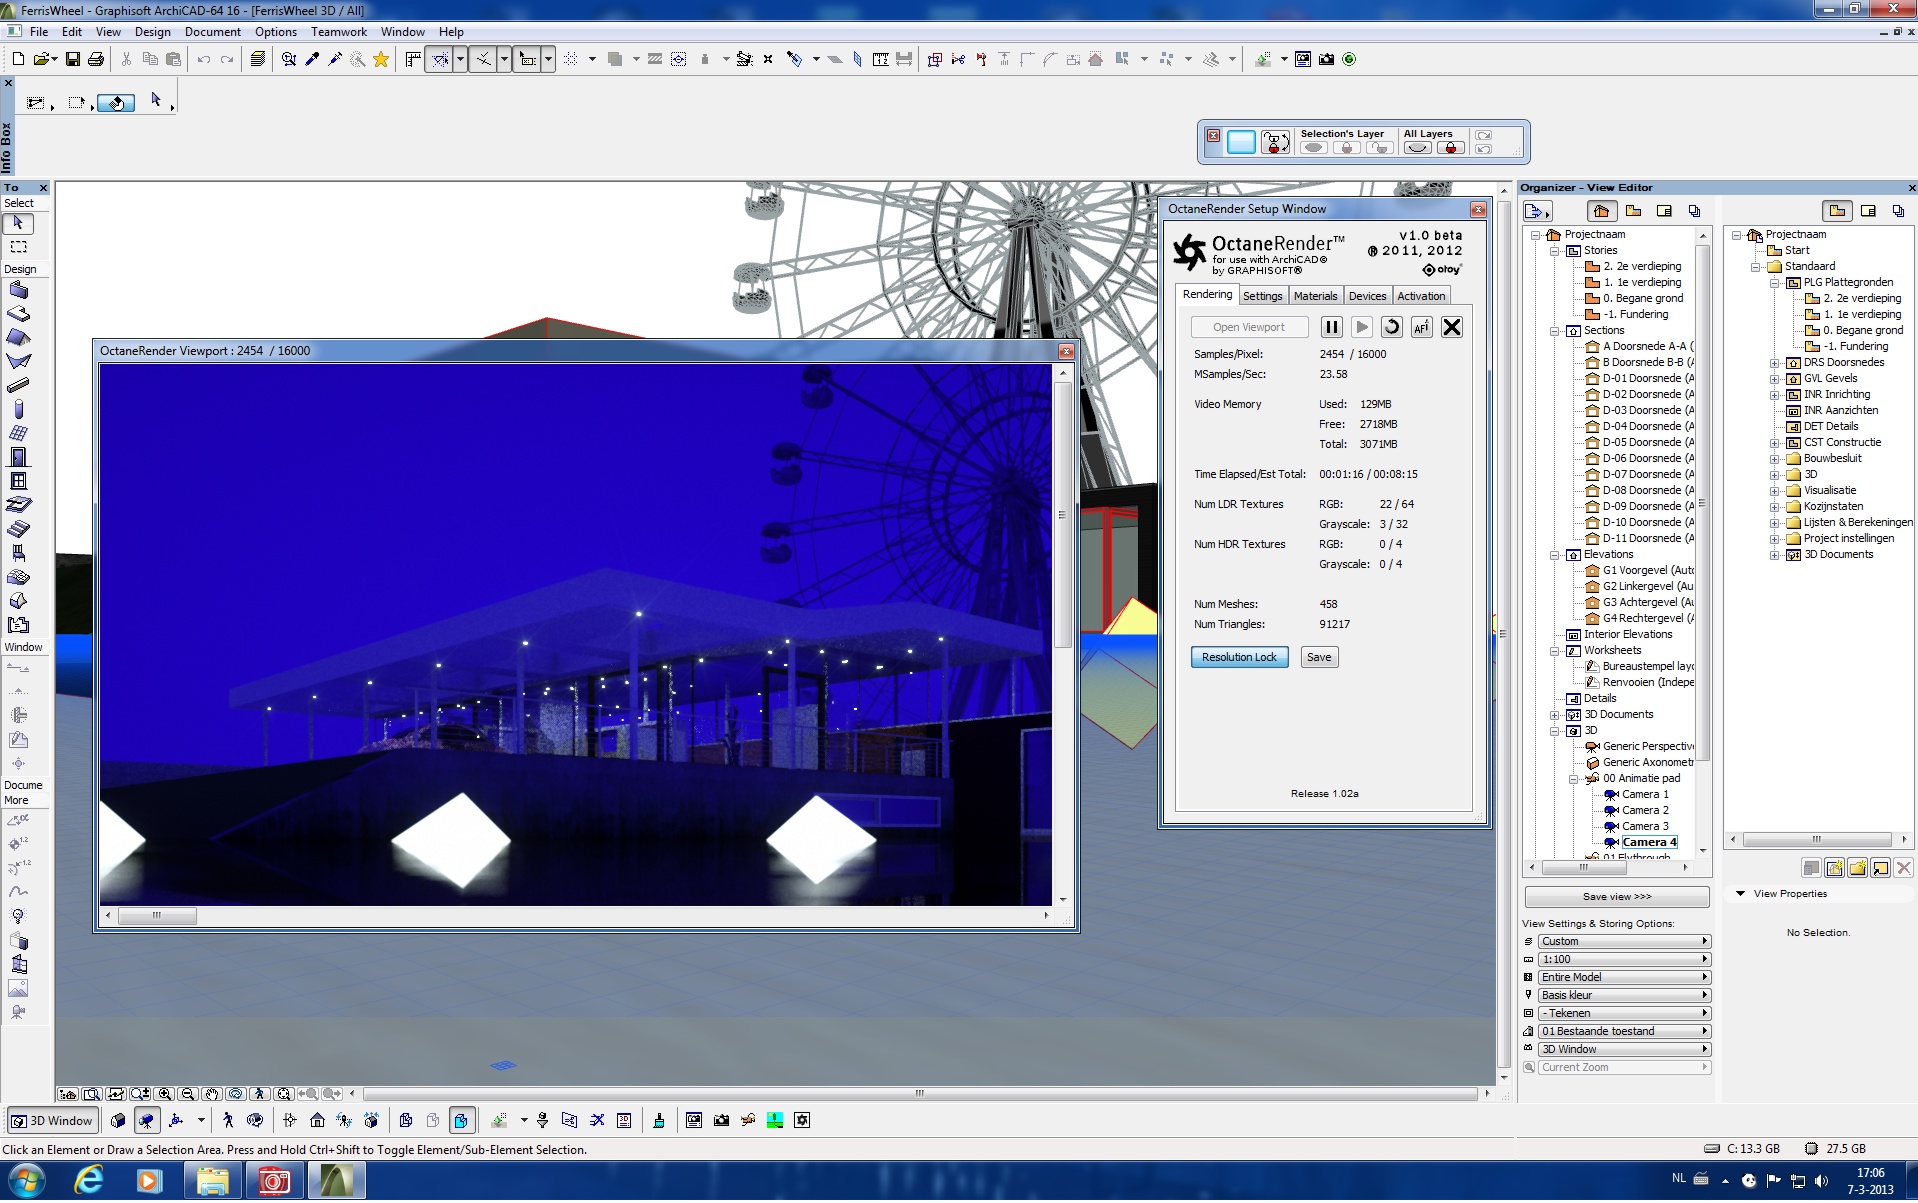This screenshot has height=1203, width=1918.
Task: Select the Arrow tool in the Toolbox
Action: 18,223
